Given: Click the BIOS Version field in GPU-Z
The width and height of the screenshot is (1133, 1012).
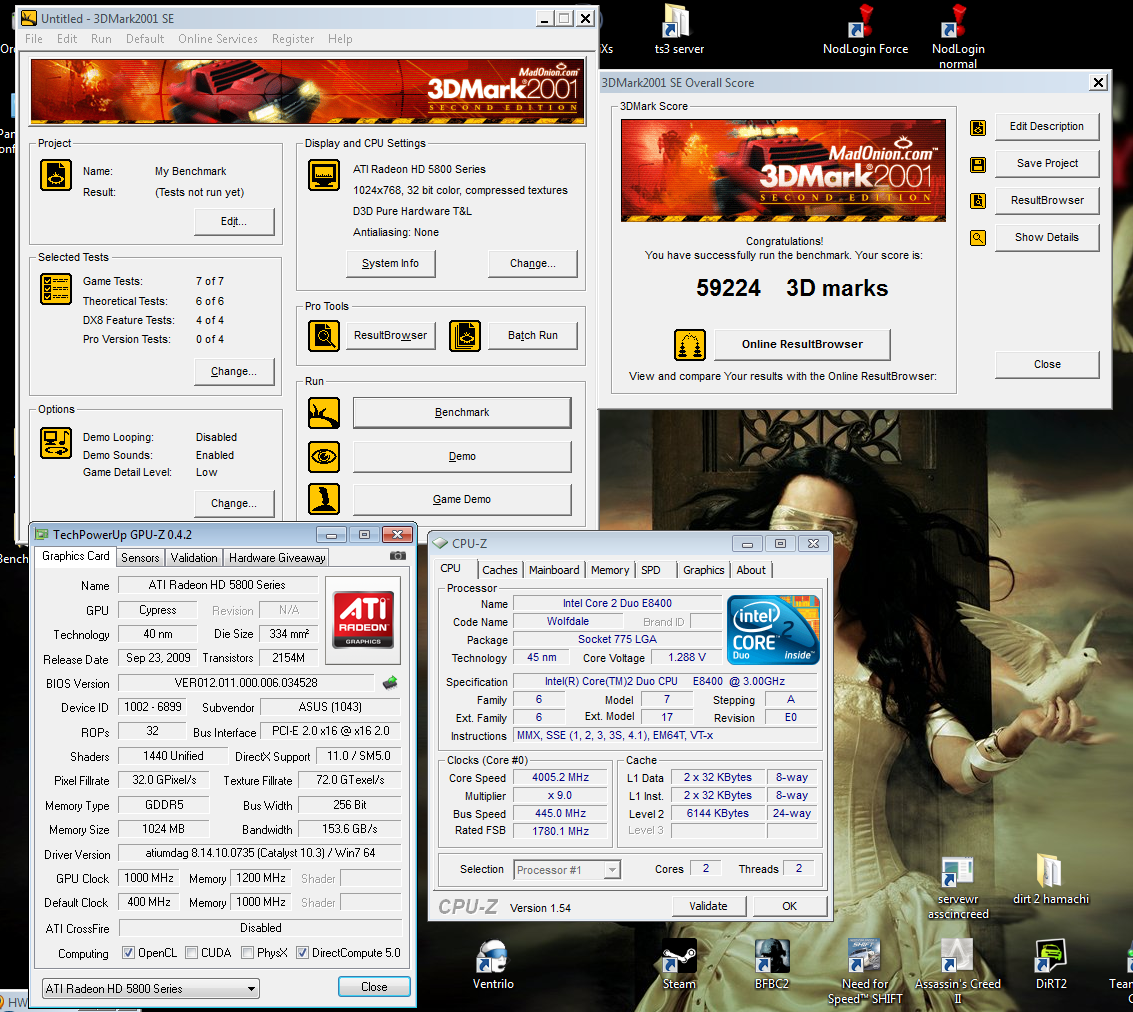Looking at the screenshot, I should click(246, 683).
